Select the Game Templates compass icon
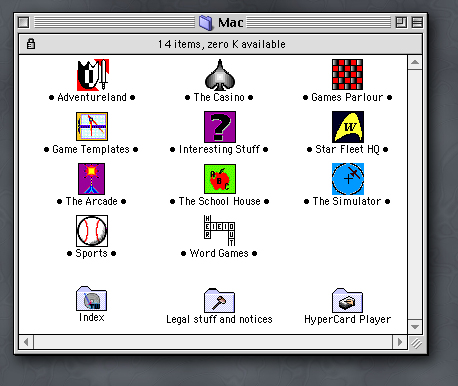 click(92, 127)
